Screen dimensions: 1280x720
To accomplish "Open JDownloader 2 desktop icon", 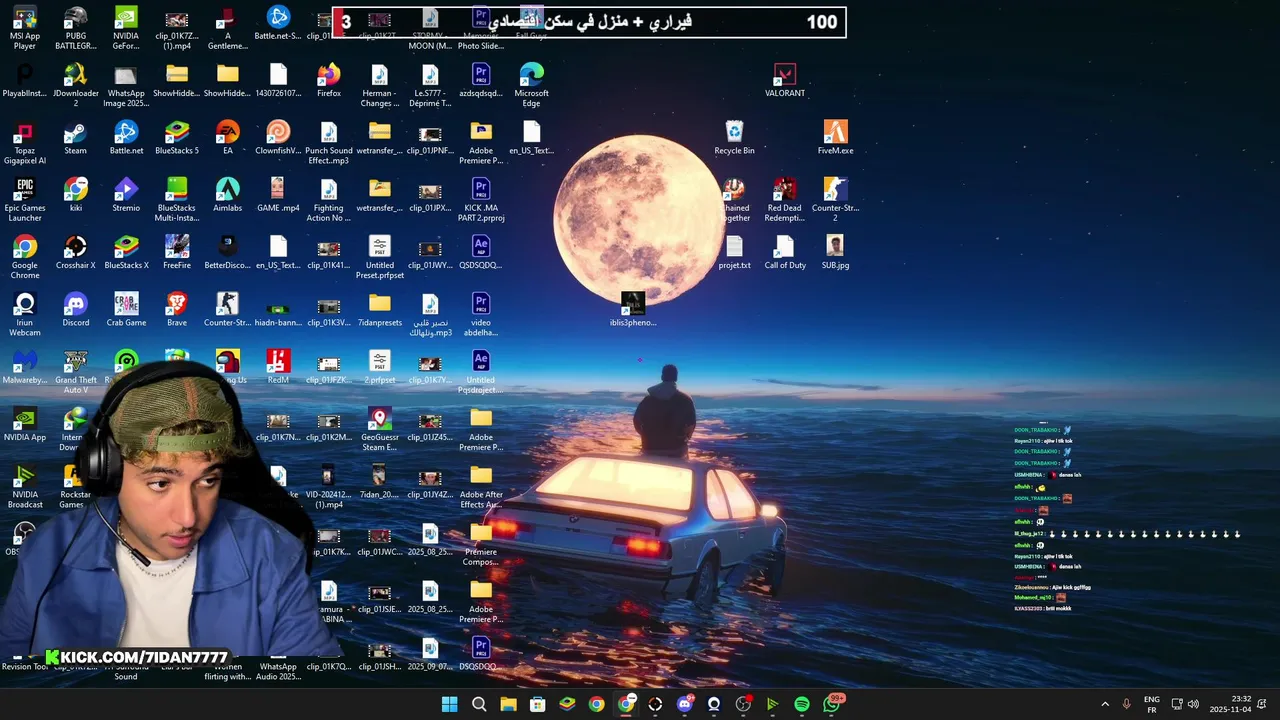I will coord(75,85).
